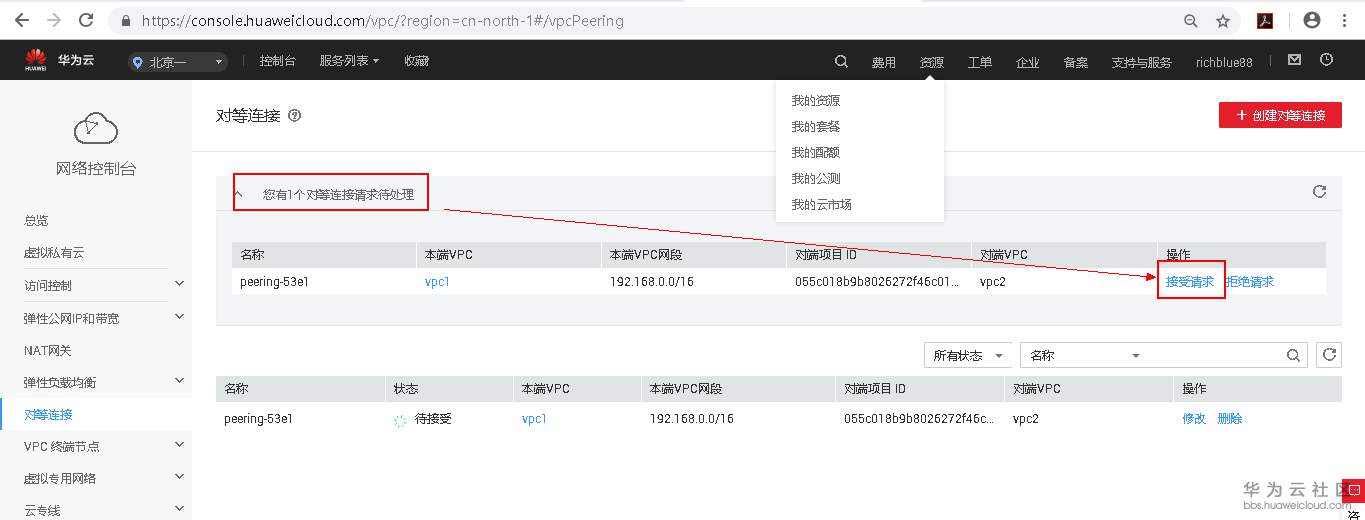The width and height of the screenshot is (1365, 520).
Task: Reload the page with the browser refresh icon
Action: tap(86, 20)
